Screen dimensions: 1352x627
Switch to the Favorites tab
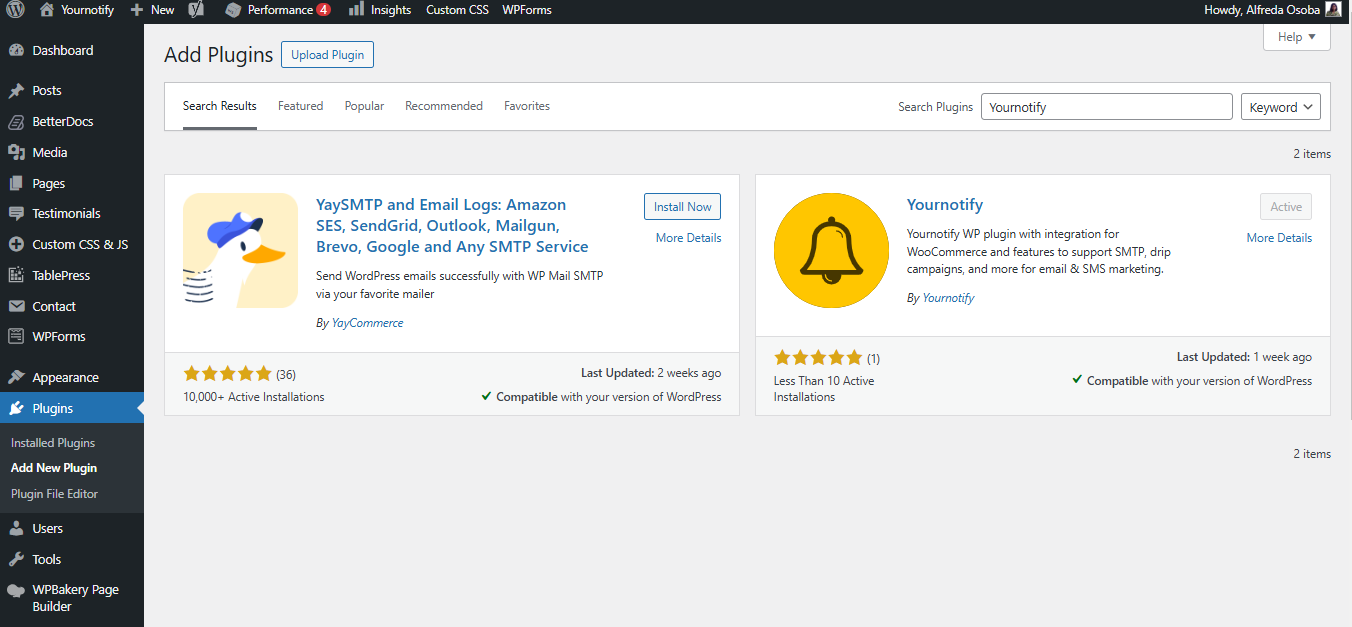527,106
